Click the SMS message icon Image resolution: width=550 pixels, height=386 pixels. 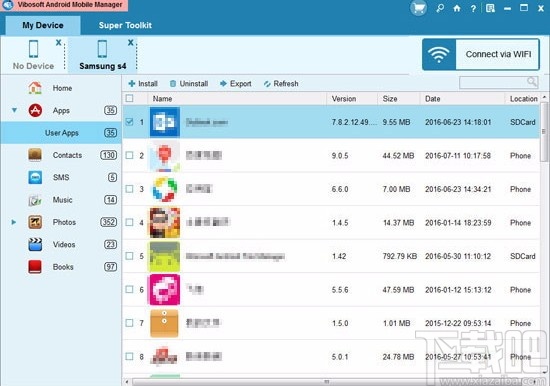click(x=35, y=177)
